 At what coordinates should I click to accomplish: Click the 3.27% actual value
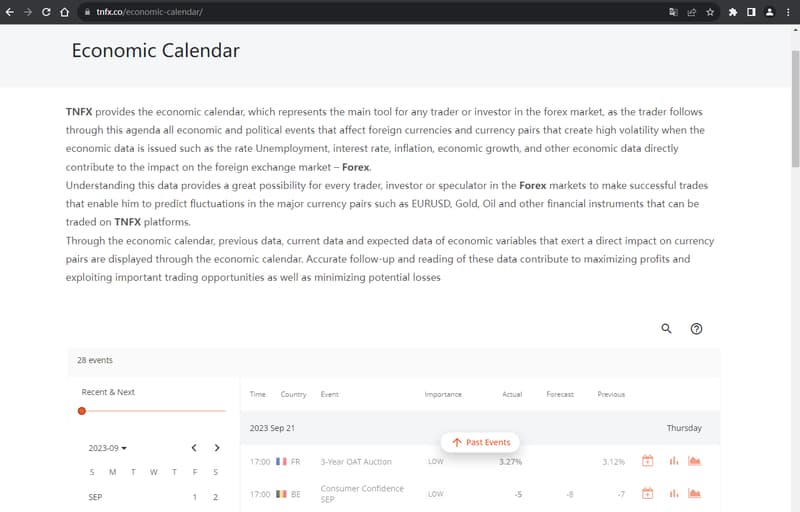[x=510, y=462]
